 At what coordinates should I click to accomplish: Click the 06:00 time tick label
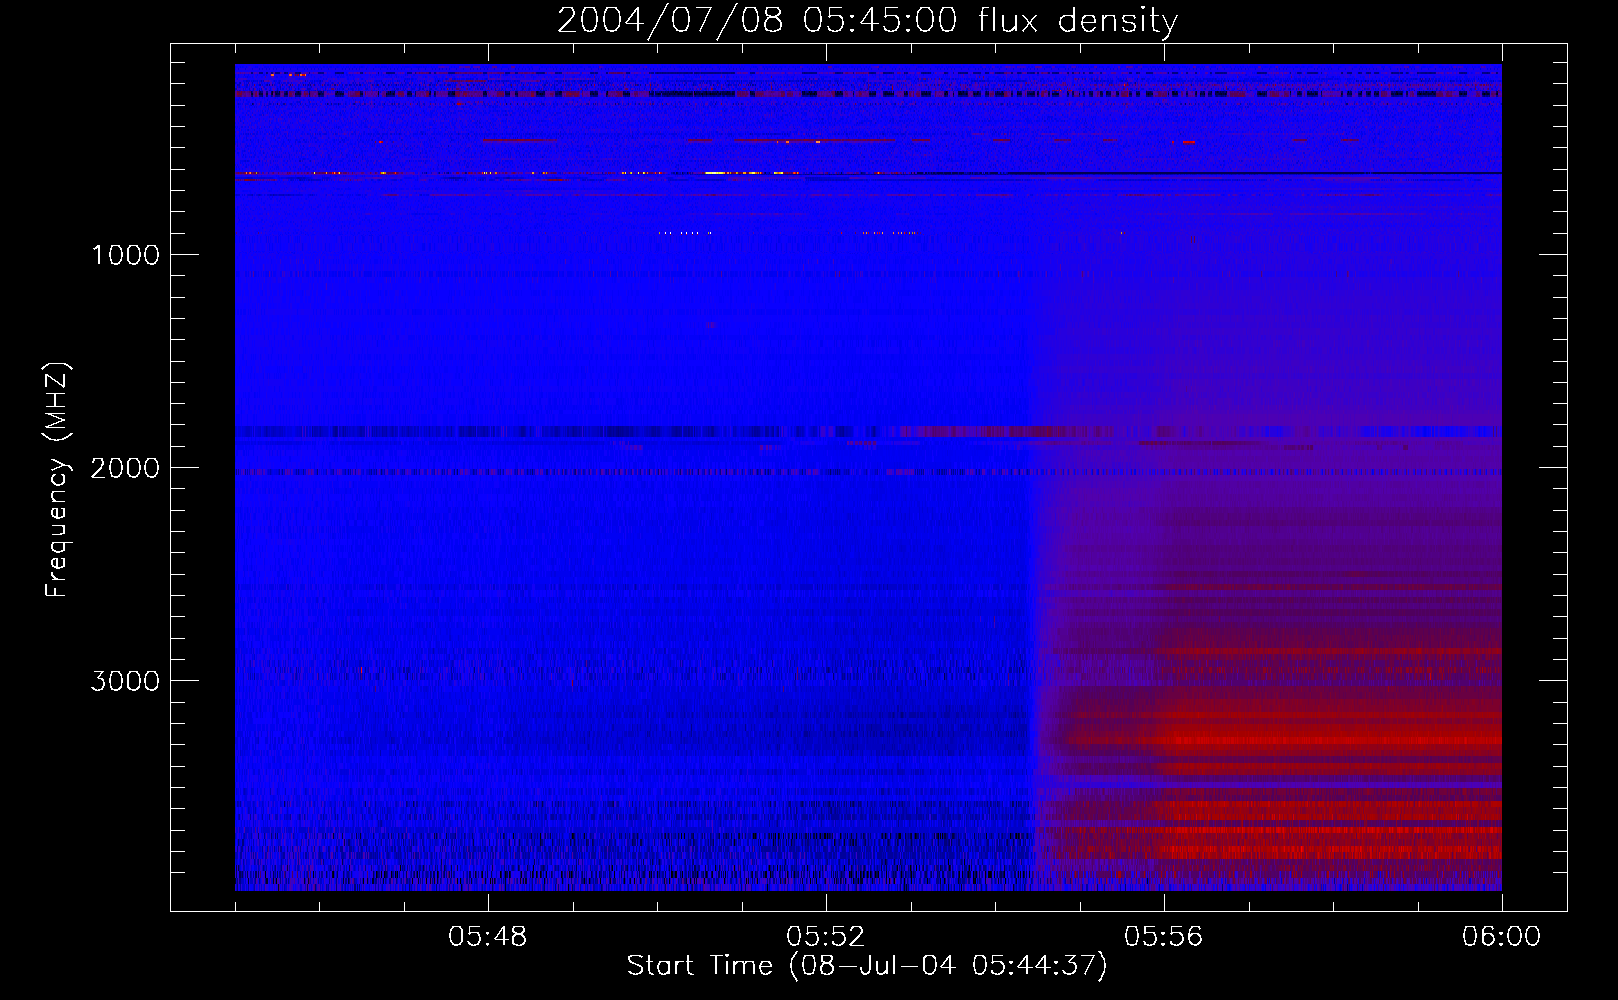[1501, 937]
